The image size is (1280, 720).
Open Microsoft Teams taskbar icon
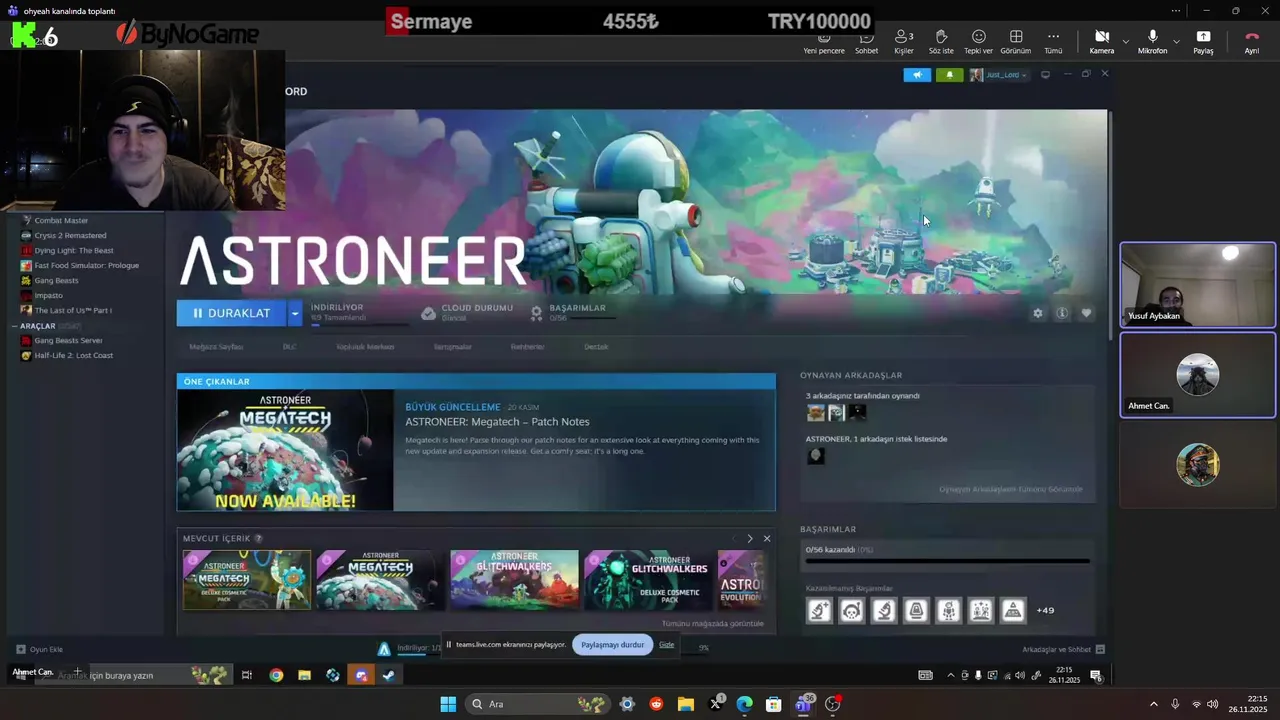803,704
